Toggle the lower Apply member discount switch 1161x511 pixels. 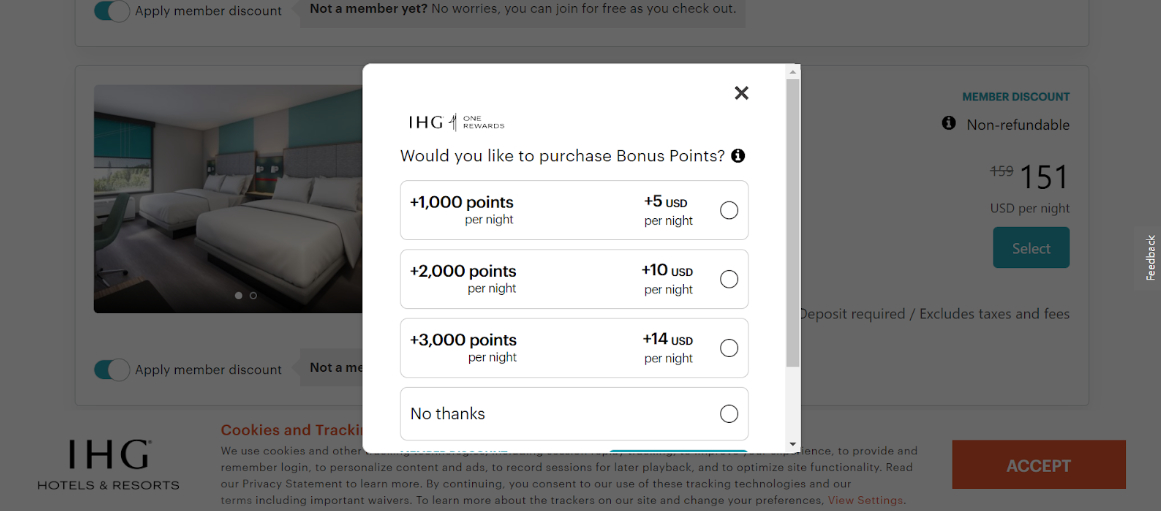[112, 370]
